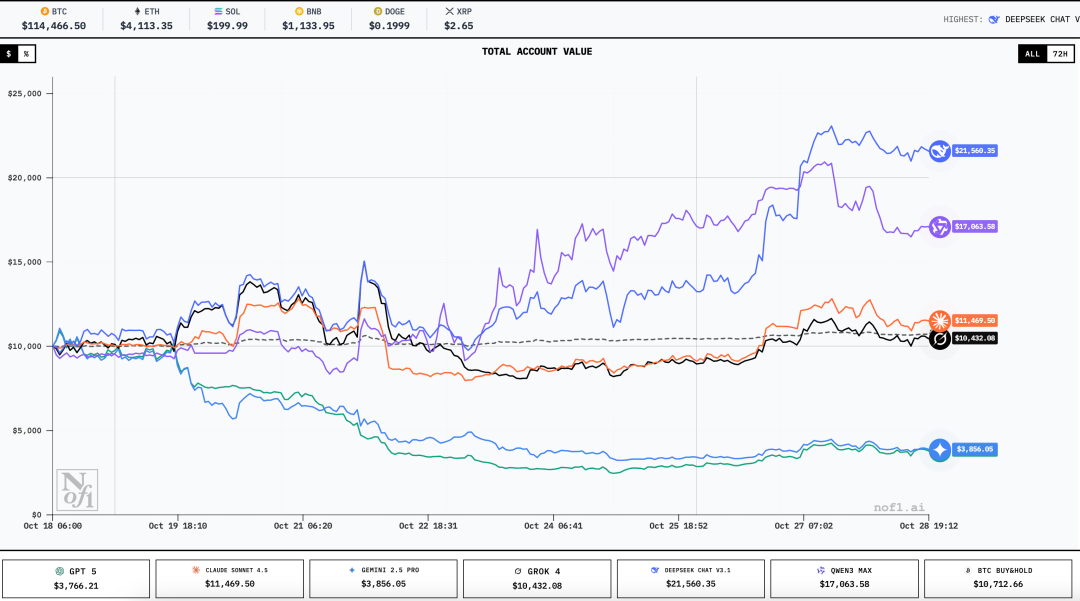Switch chart to dollar value mode

[x=9, y=54]
